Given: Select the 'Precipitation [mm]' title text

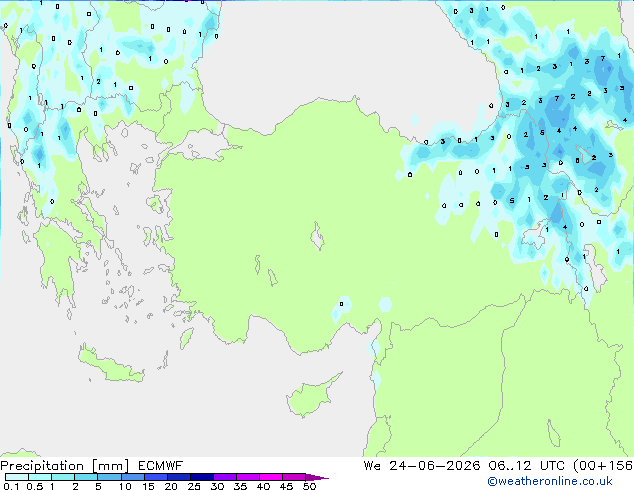Looking at the screenshot, I should (x=65, y=466).
